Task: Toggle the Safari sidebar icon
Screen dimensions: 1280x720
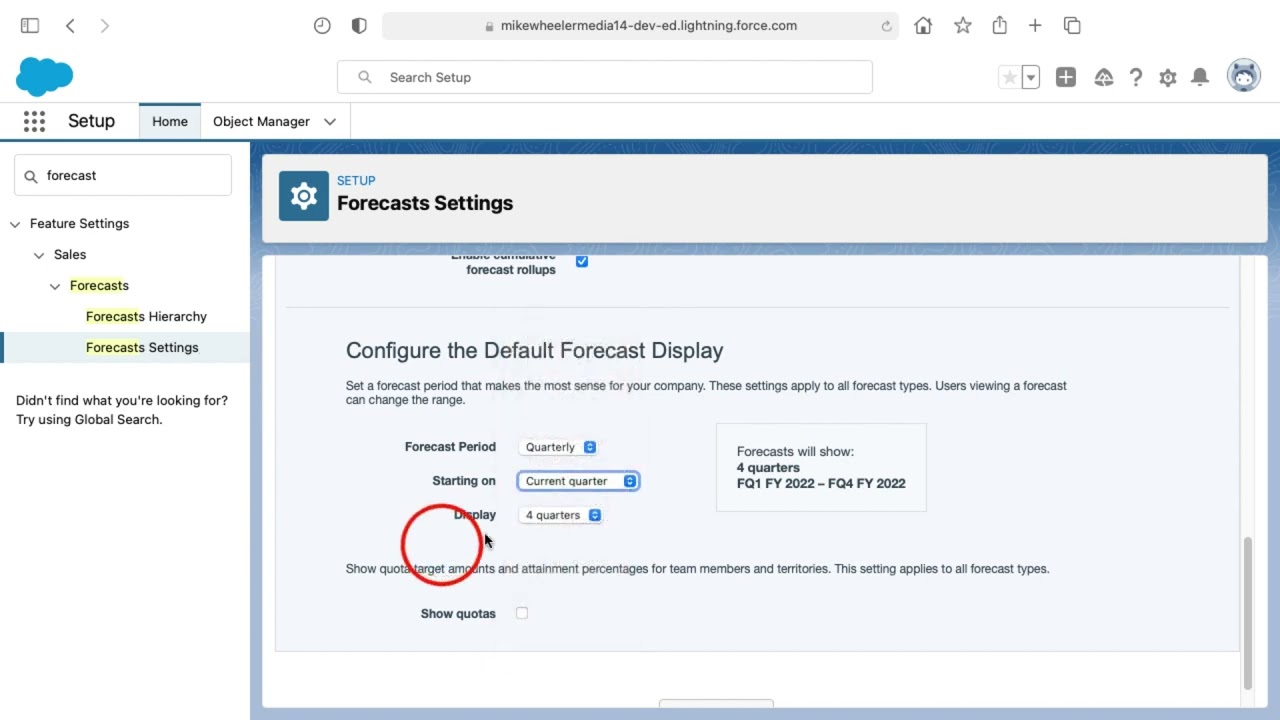Action: [30, 26]
